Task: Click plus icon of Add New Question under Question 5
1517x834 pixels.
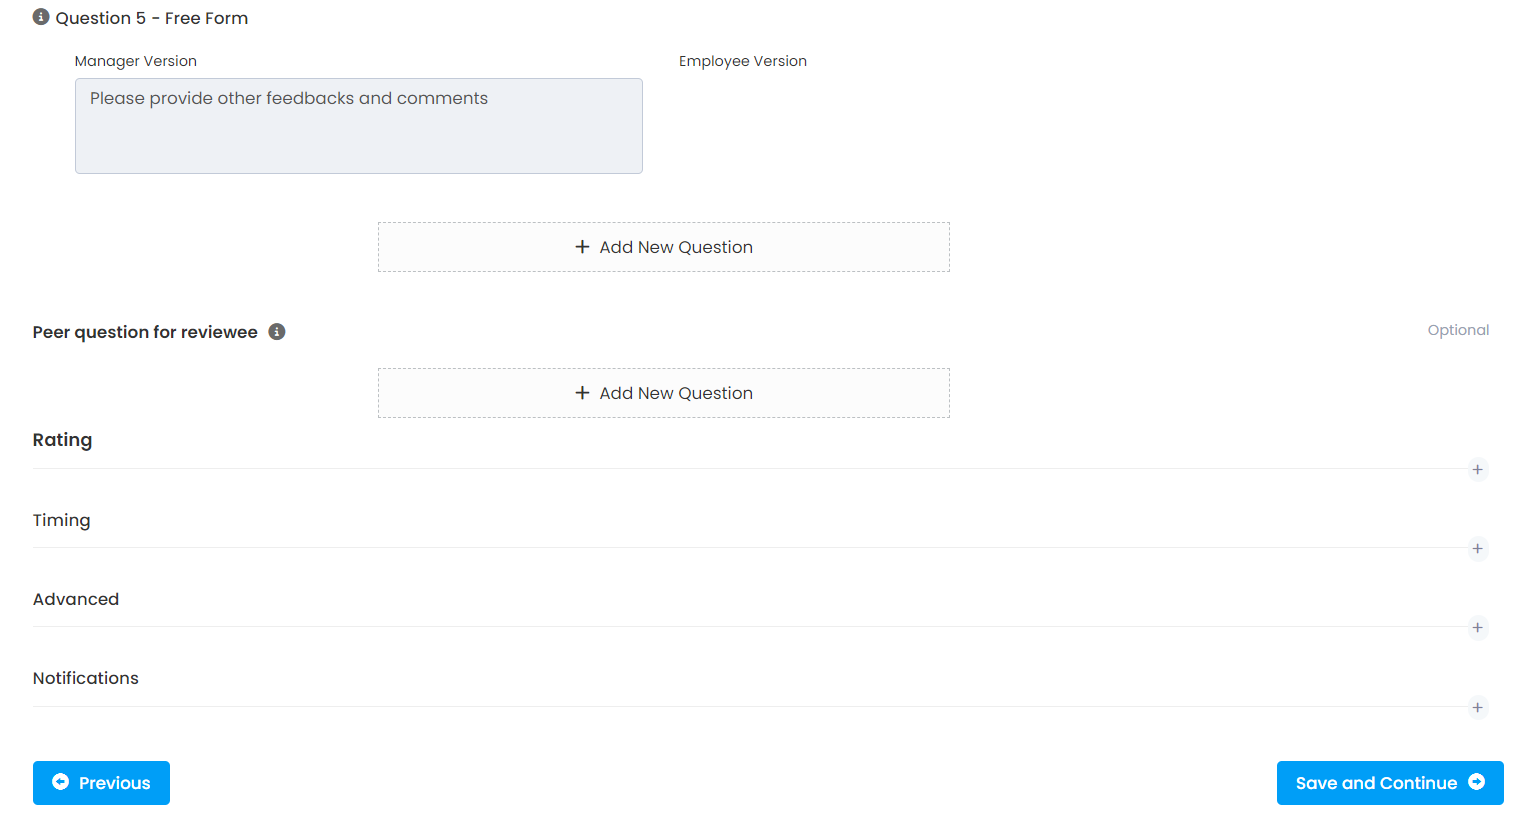Action: pos(582,247)
